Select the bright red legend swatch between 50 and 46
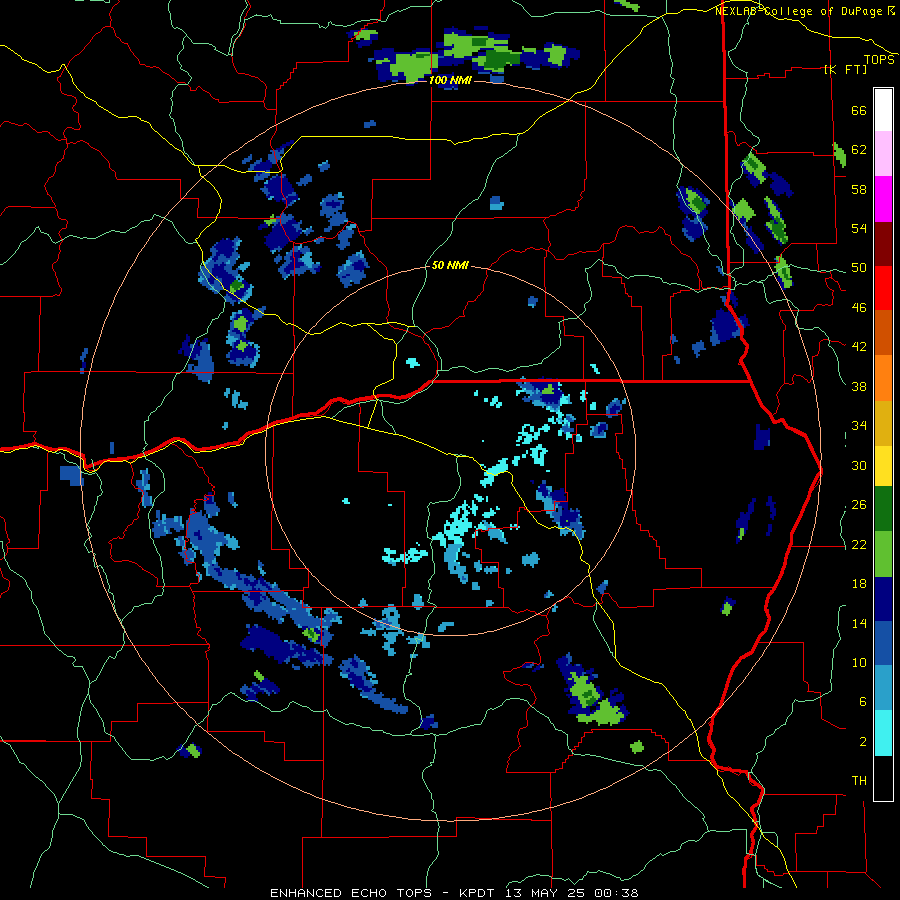The width and height of the screenshot is (900, 900). [x=883, y=288]
